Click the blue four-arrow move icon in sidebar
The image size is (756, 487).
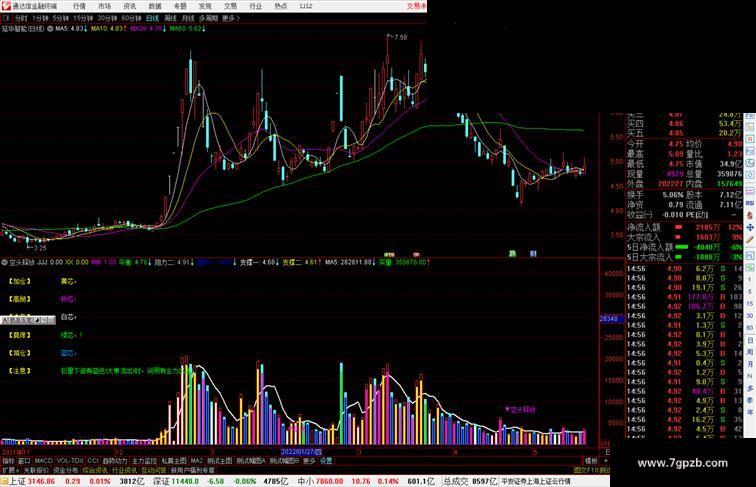tap(750, 227)
